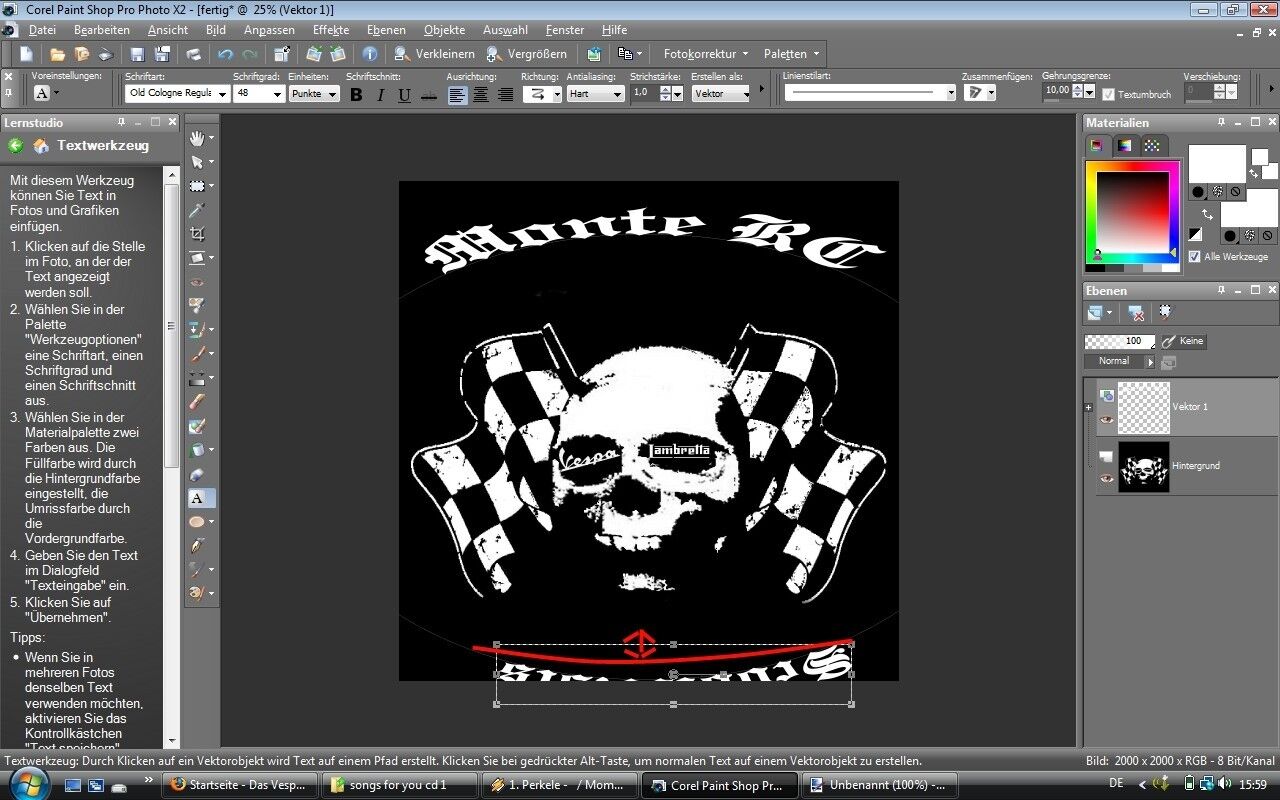Viewport: 1280px width, 800px height.
Task: Open the Effekte menu
Action: coord(331,30)
